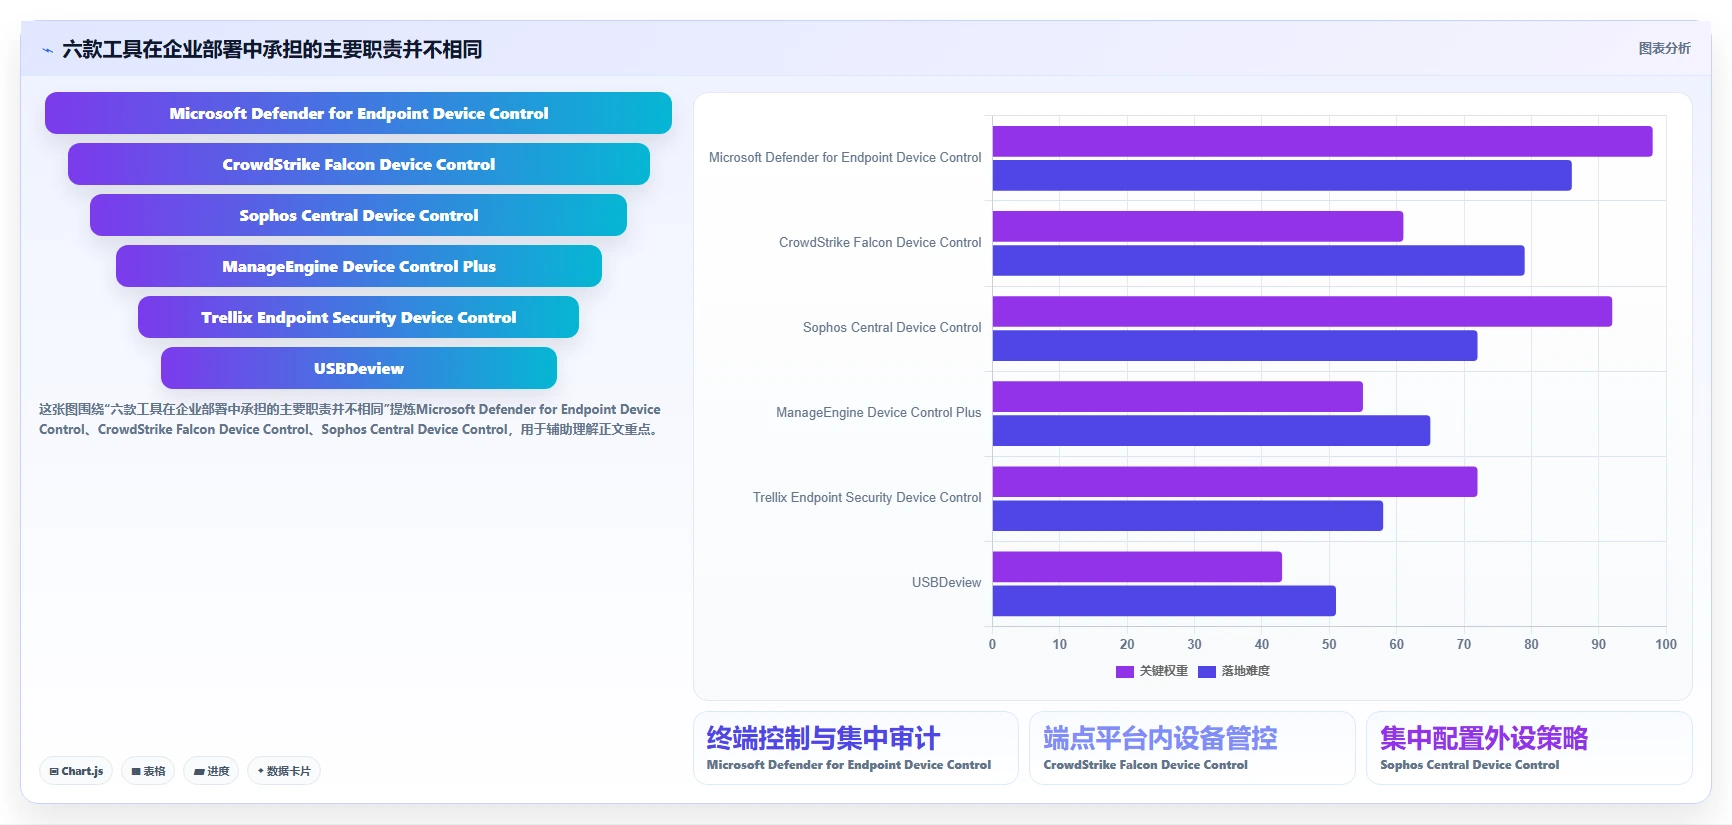This screenshot has width=1732, height=825.
Task: Click the purple 关键权重 bar for ManageEngine
Action: click(x=1177, y=396)
